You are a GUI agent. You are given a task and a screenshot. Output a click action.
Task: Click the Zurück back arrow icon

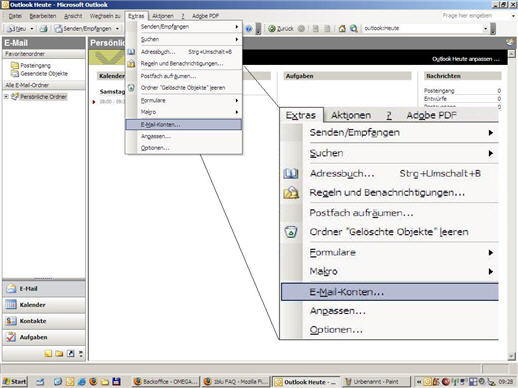(x=272, y=29)
